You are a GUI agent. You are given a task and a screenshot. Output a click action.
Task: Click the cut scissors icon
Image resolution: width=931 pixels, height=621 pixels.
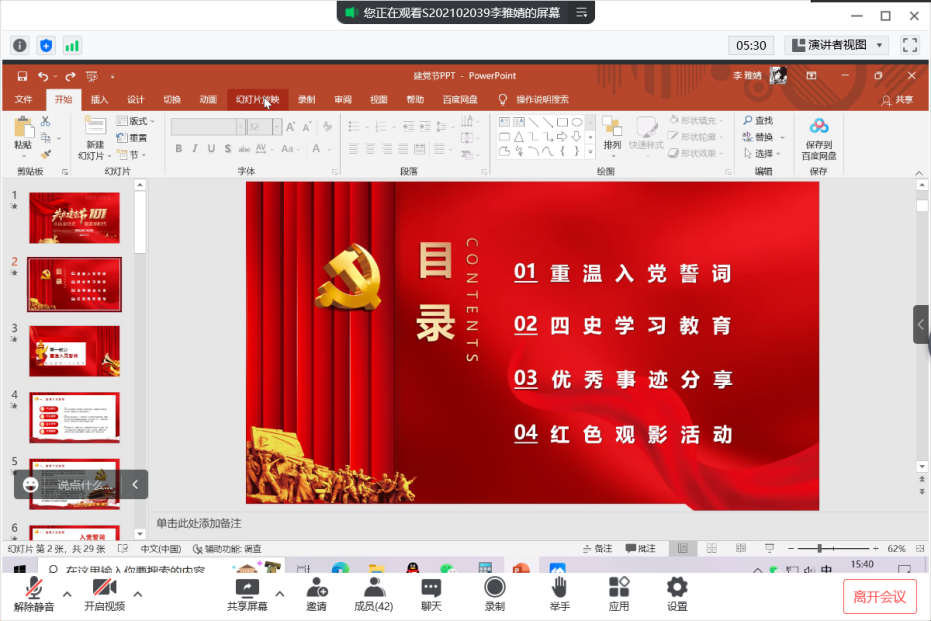point(45,121)
